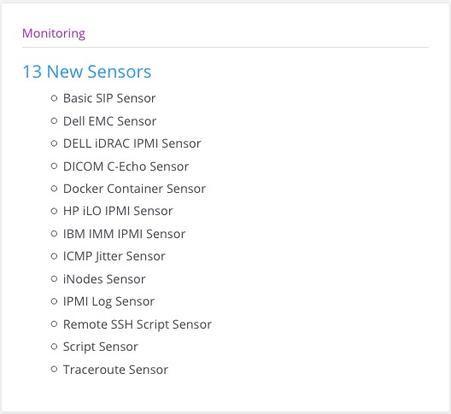The height and width of the screenshot is (414, 451).
Task: Click bullet circle beside ICMP Jitter Sensor
Action: click(54, 256)
